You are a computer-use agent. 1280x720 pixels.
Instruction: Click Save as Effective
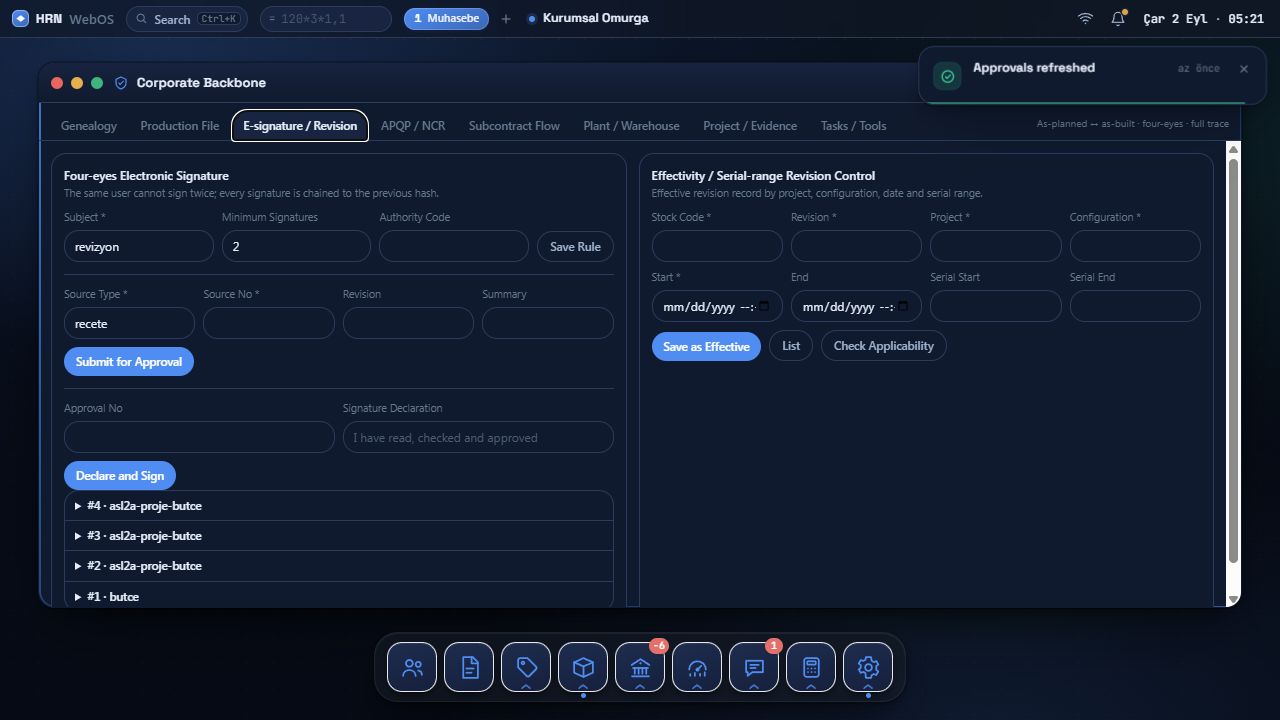coord(706,347)
